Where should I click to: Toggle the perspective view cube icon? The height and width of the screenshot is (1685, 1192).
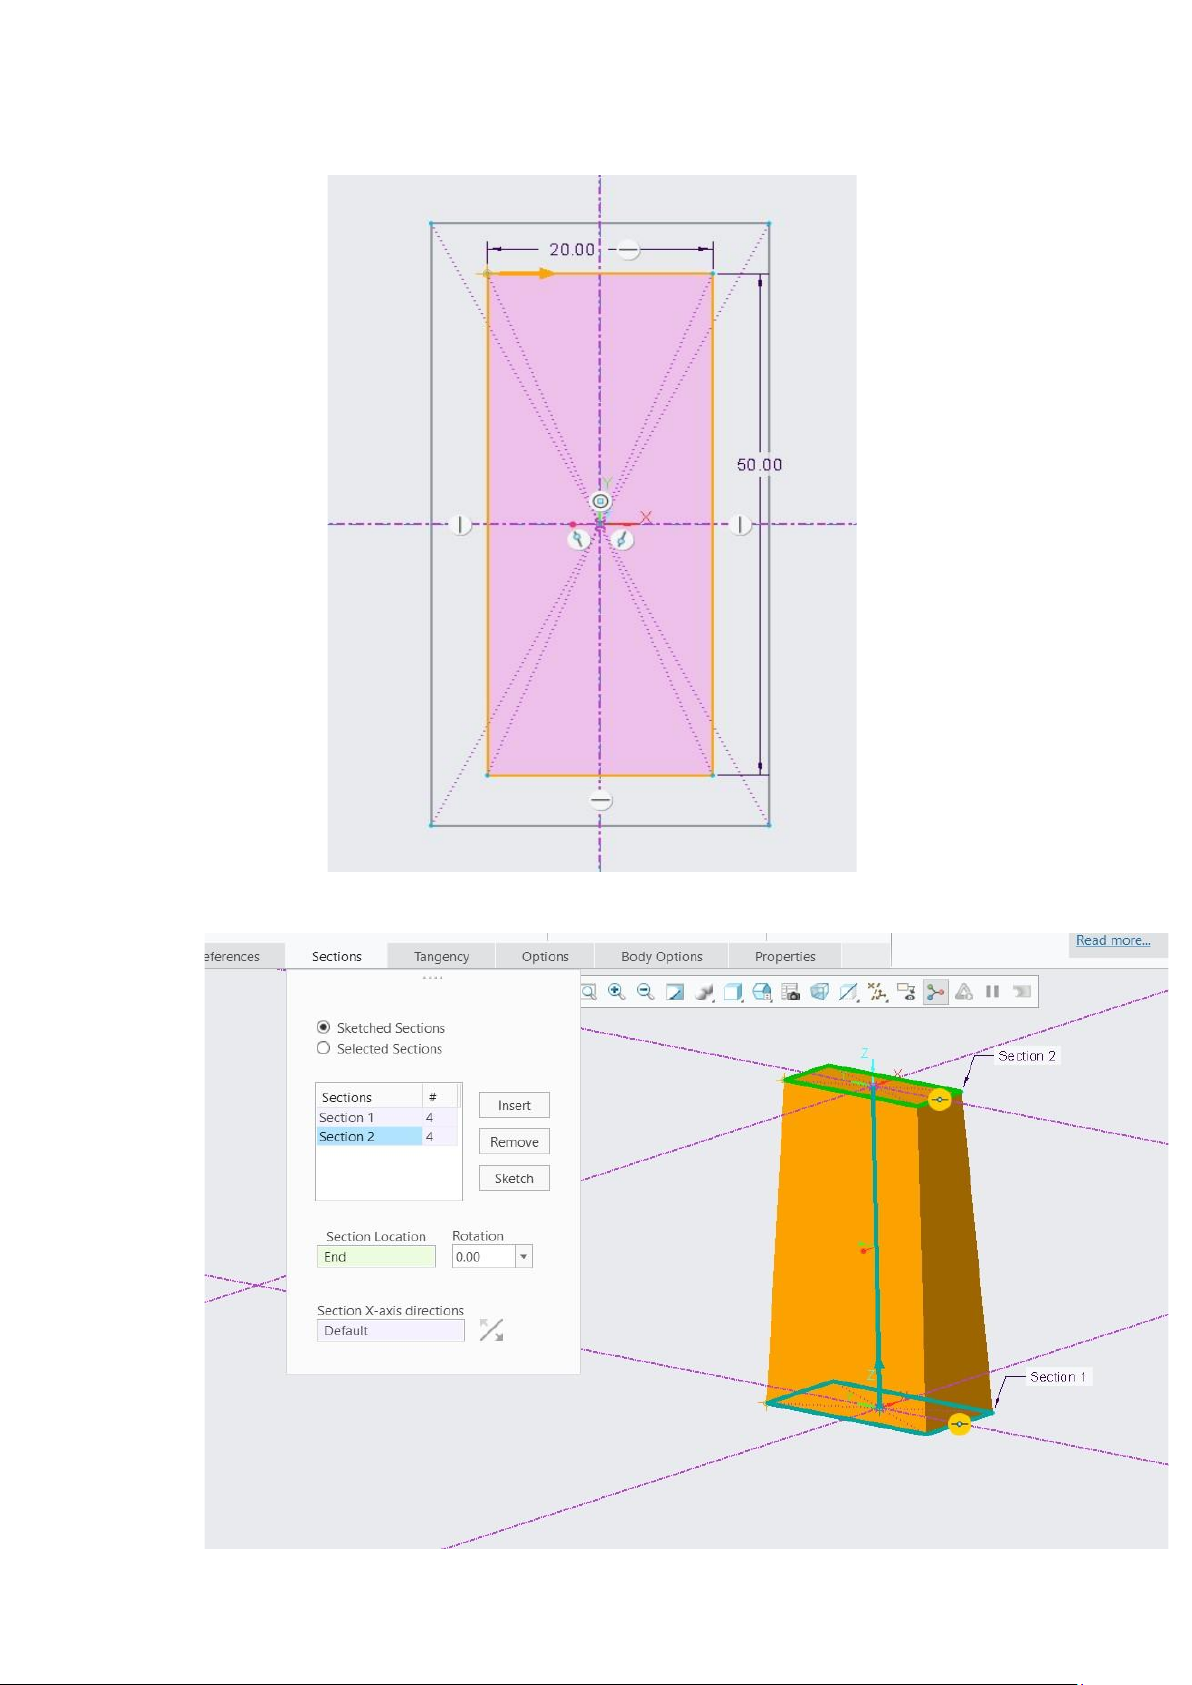(x=820, y=992)
